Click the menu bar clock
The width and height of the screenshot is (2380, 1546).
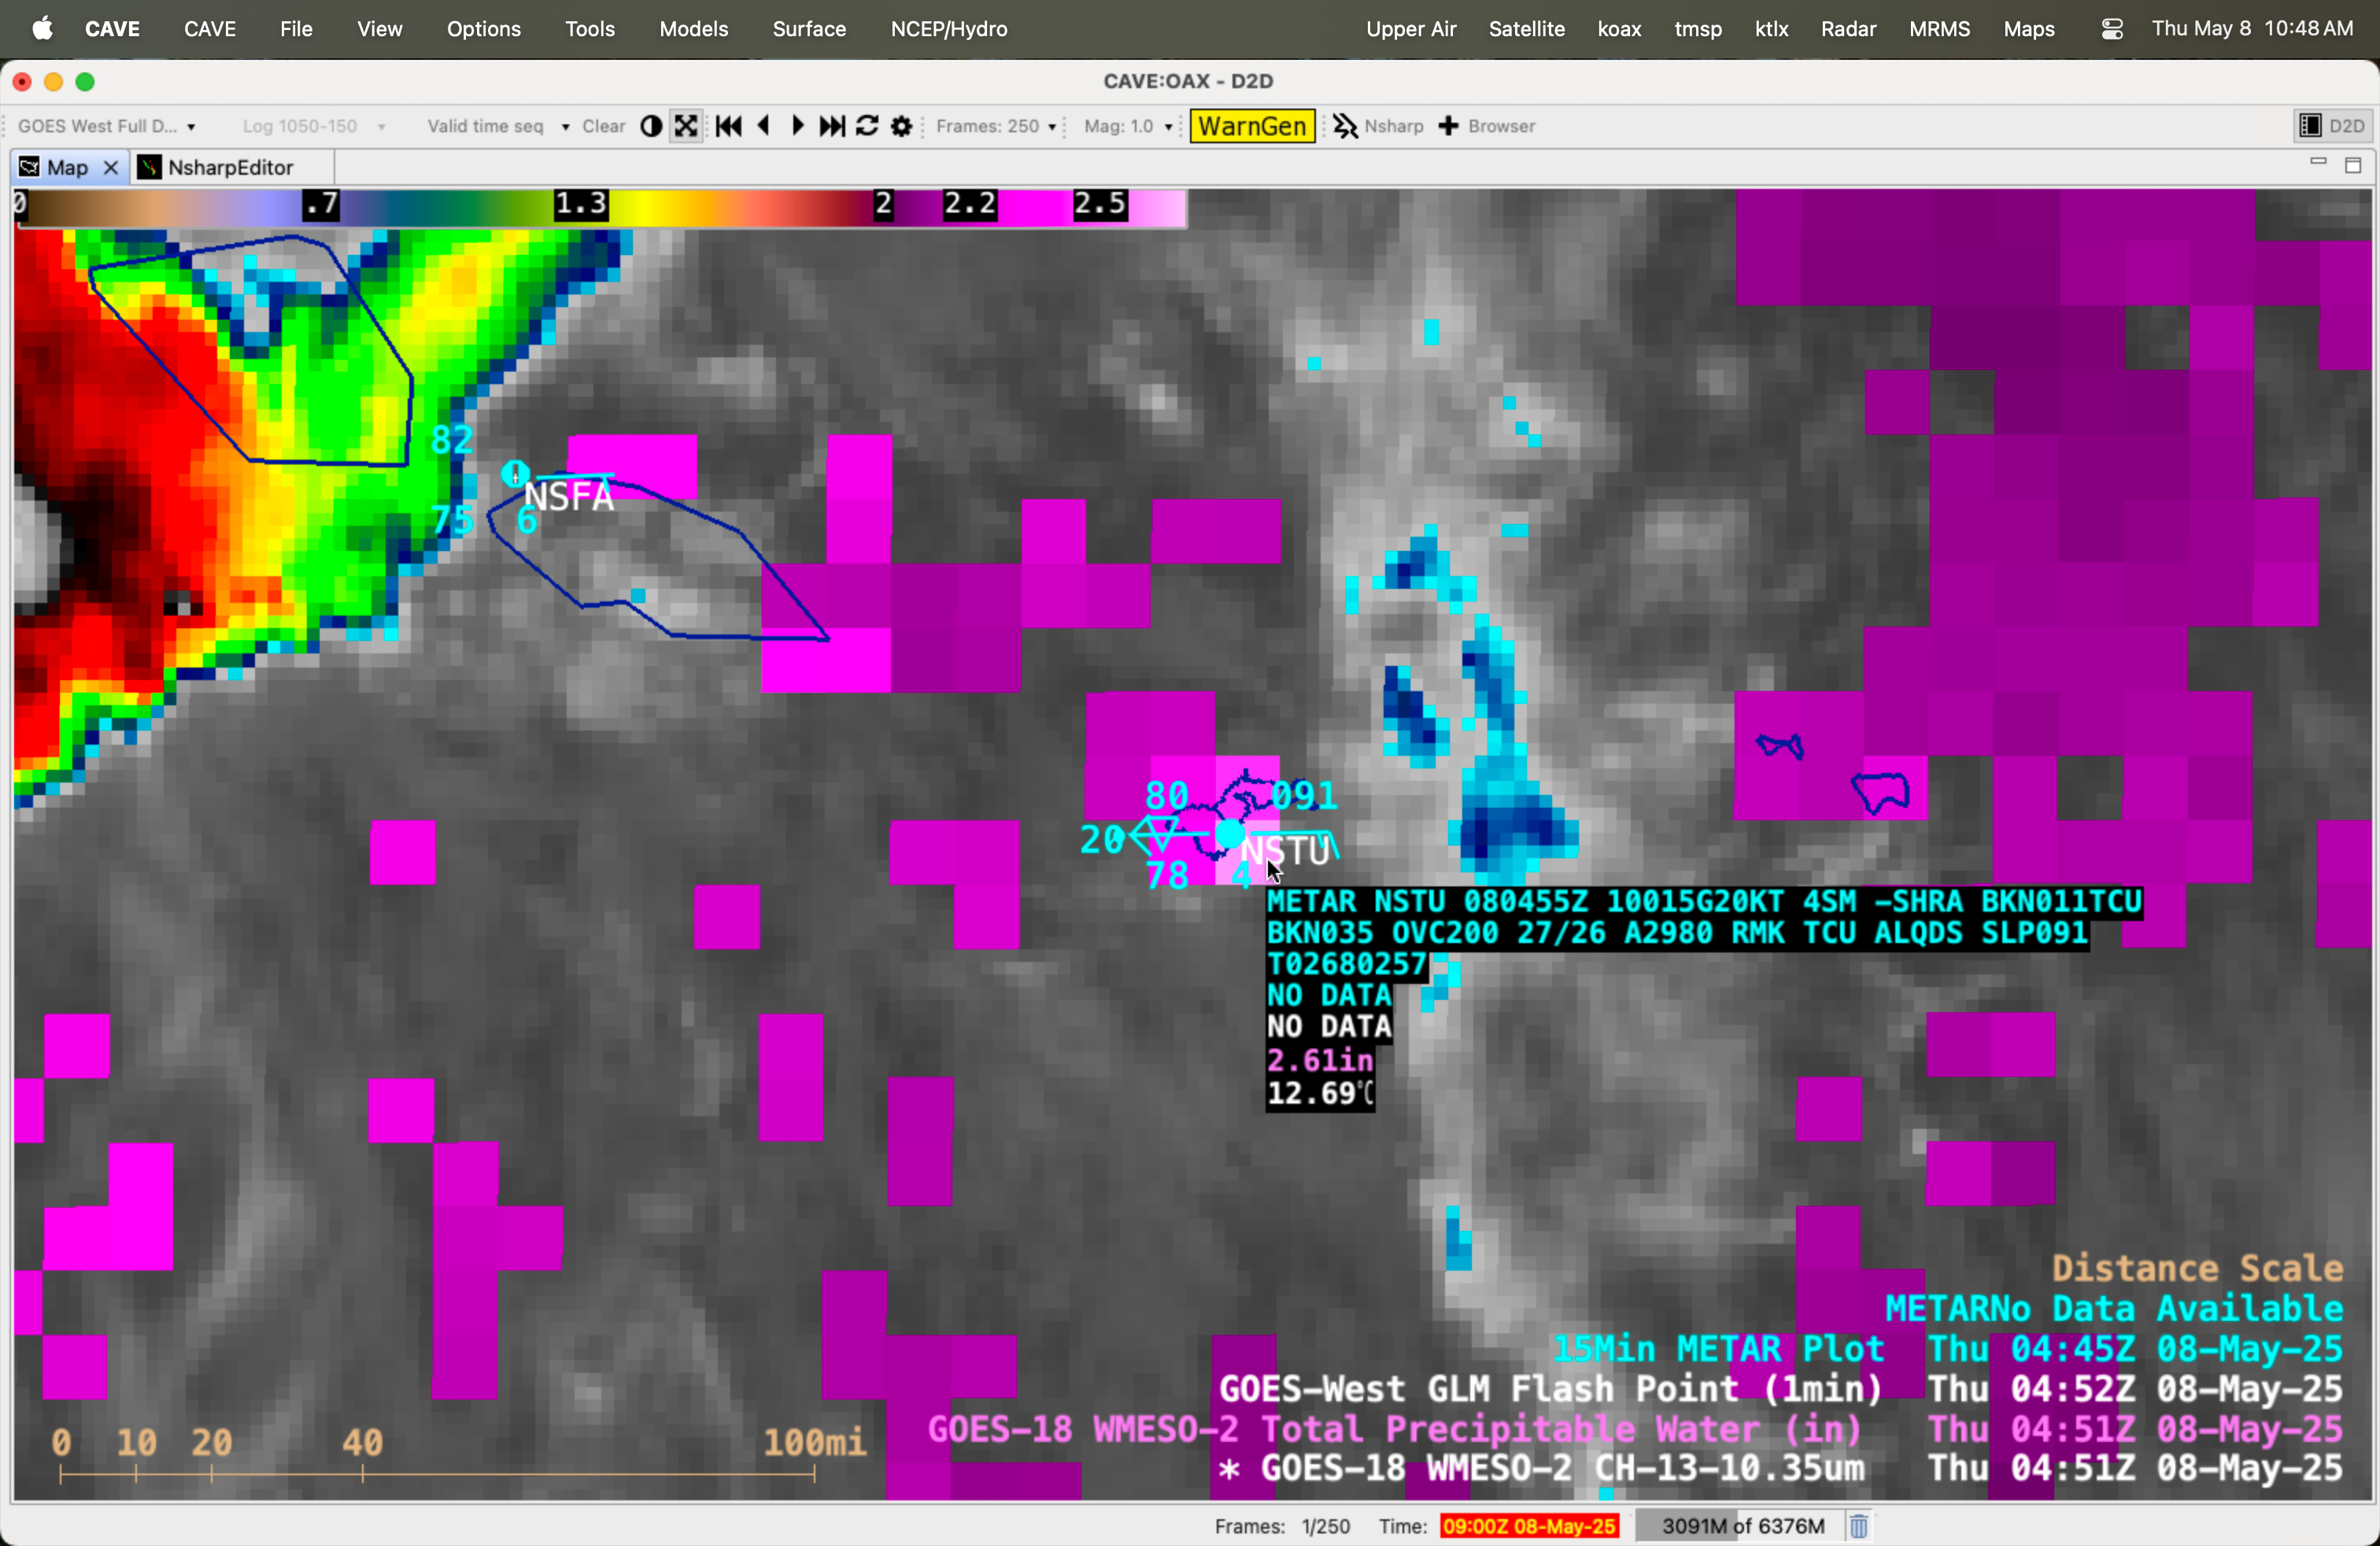click(2252, 29)
